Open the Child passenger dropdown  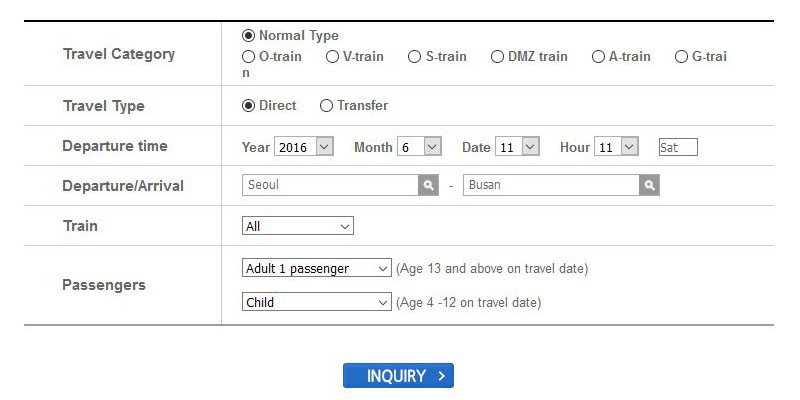(317, 302)
